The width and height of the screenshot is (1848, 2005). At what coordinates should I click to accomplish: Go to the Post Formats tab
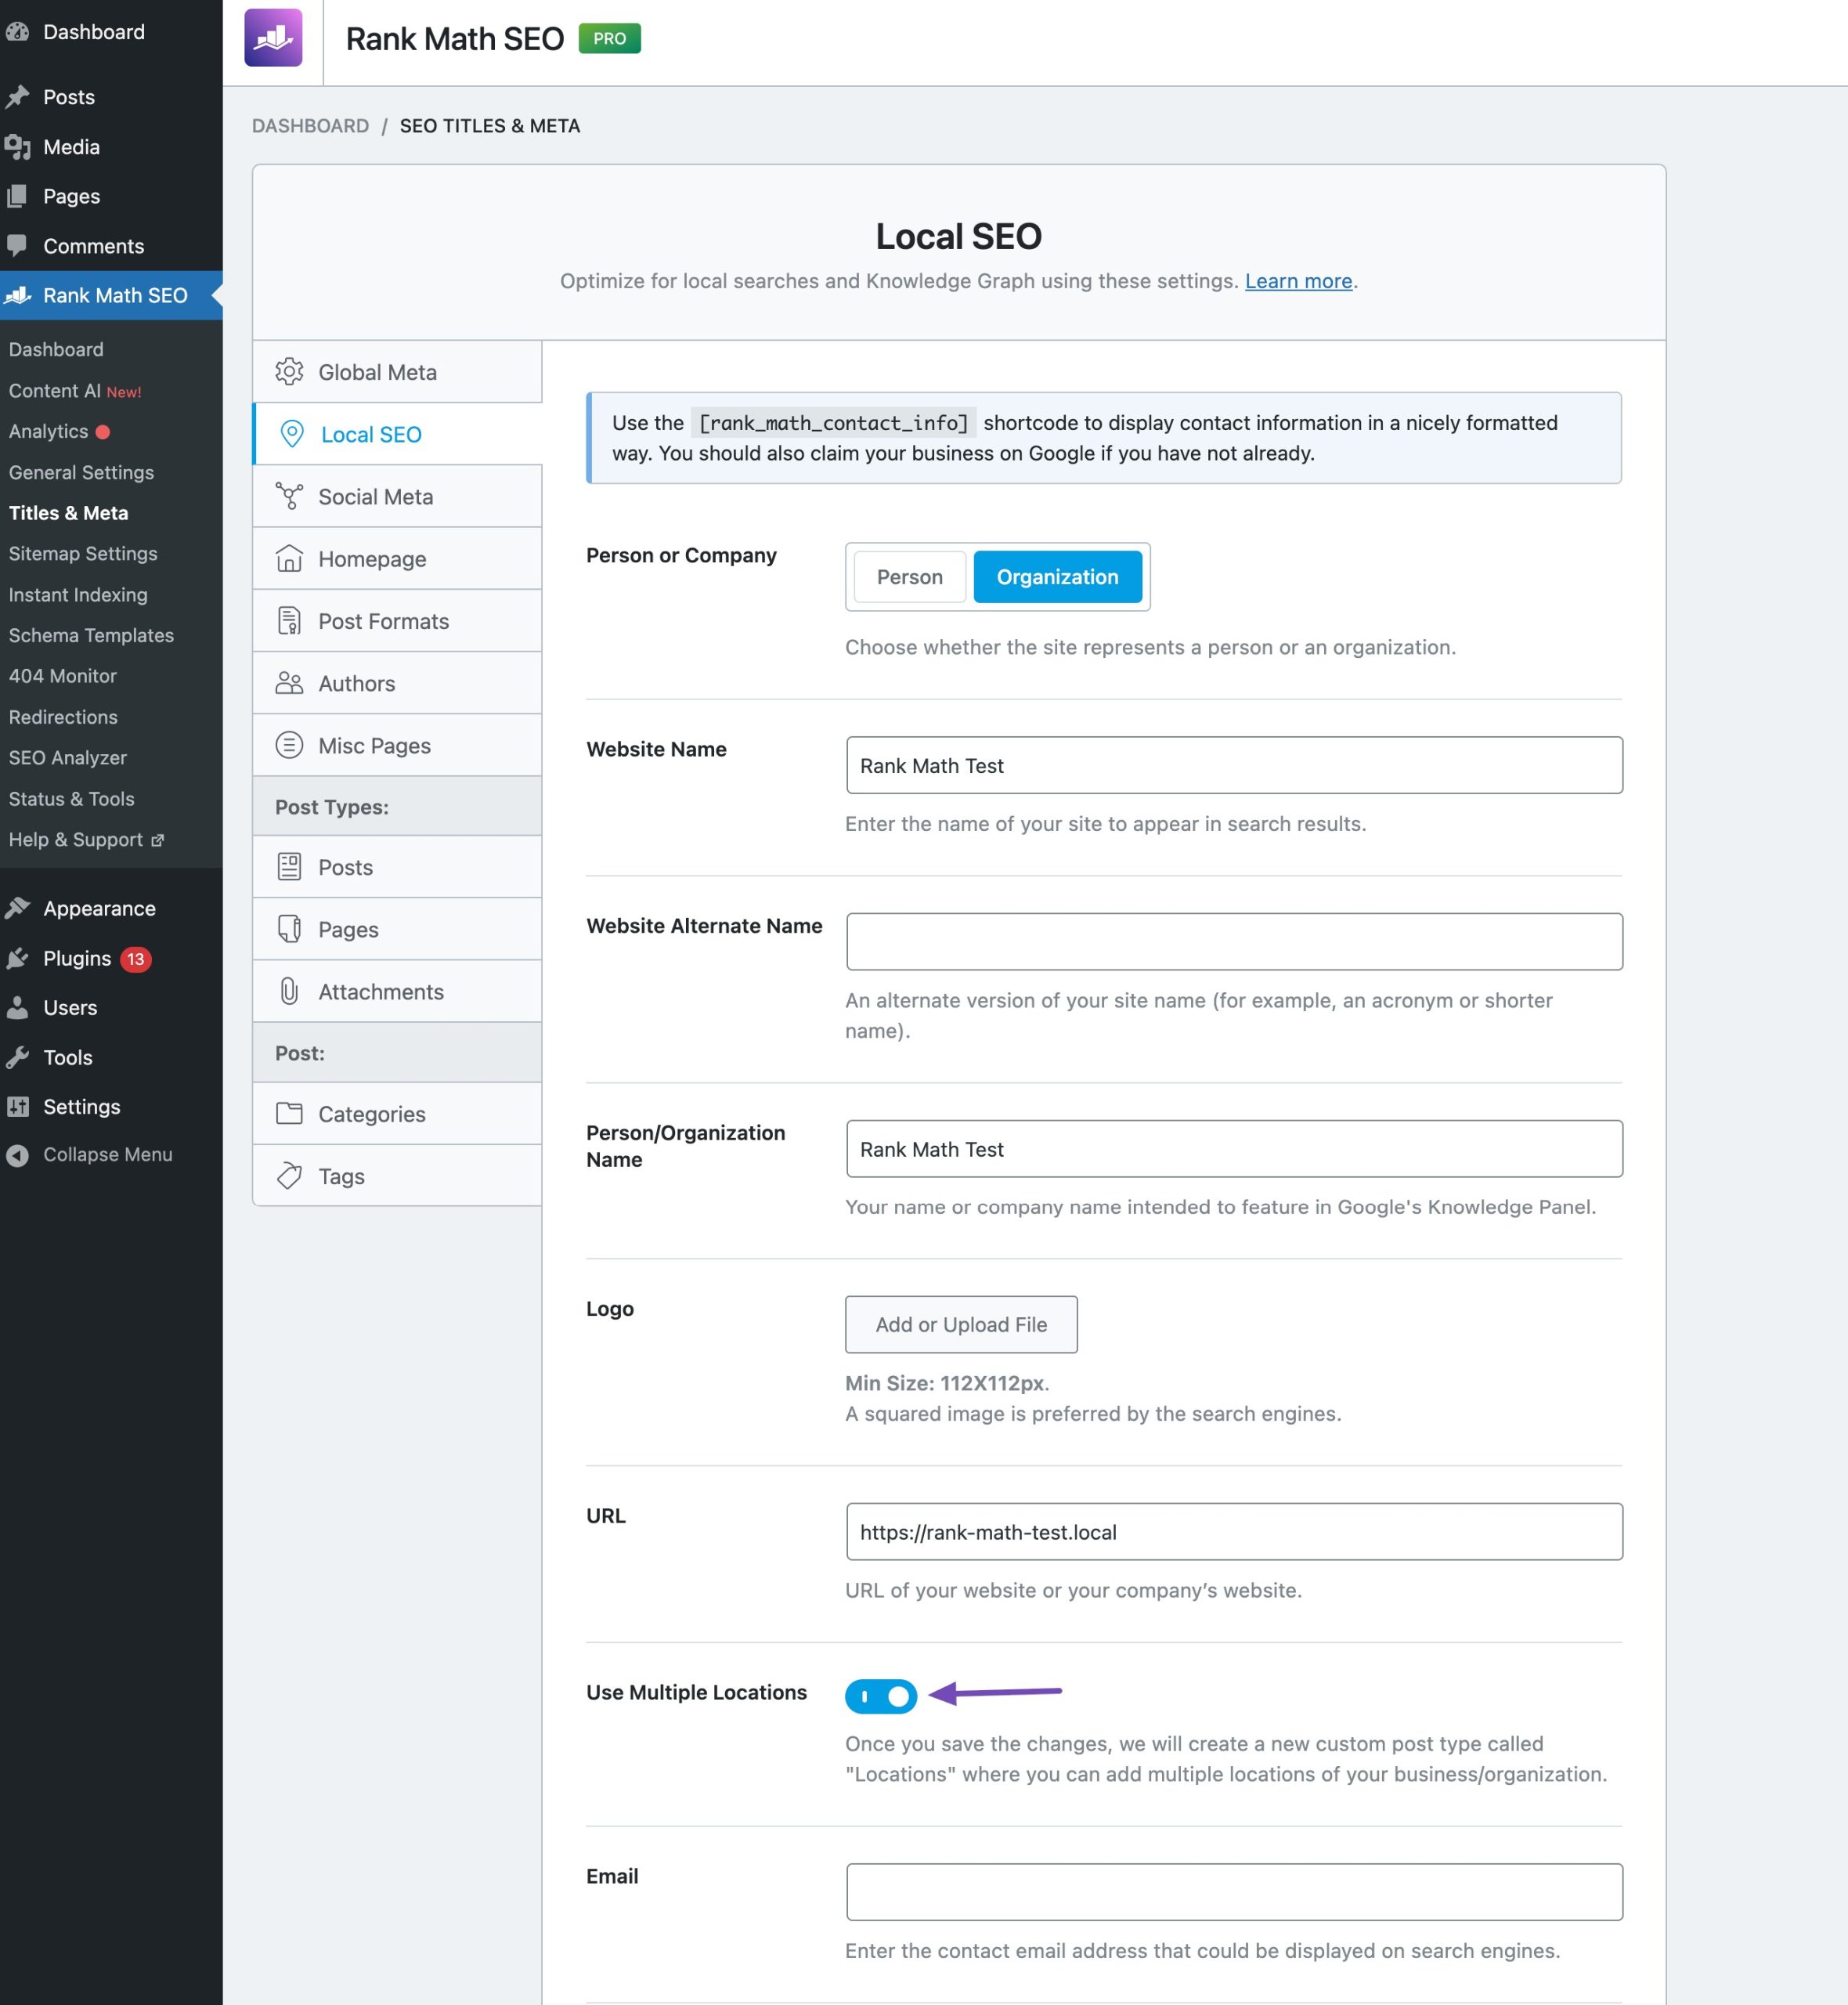397,621
